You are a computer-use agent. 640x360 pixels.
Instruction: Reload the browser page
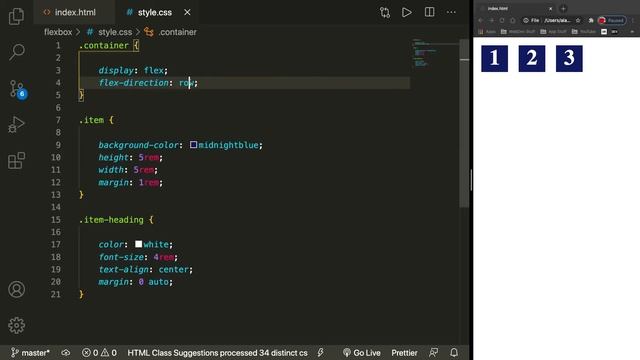(x=502, y=20)
